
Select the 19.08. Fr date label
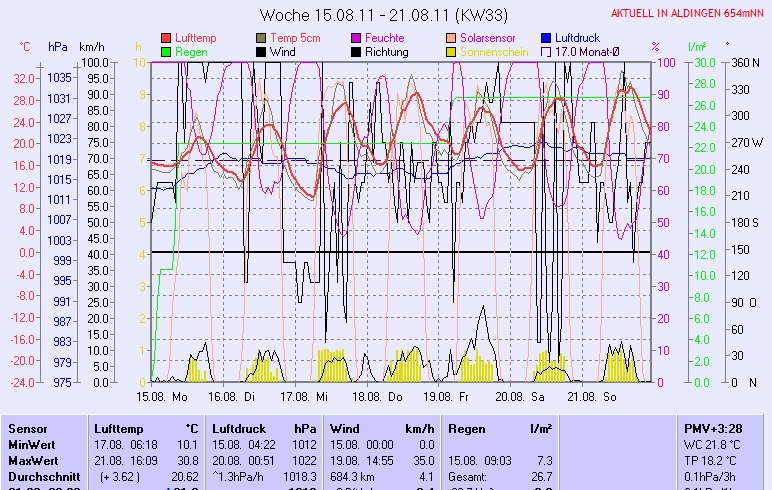445,397
